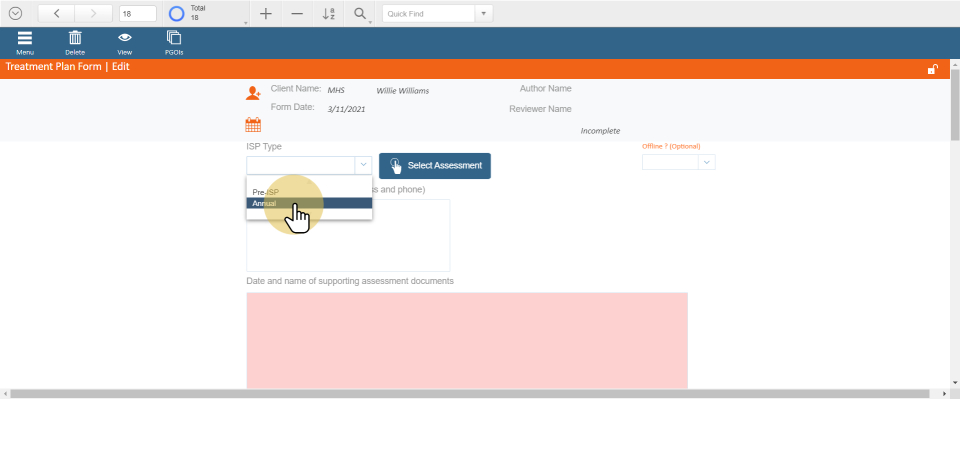Click the View eye icon
This screenshot has width=960, height=469.
point(125,38)
